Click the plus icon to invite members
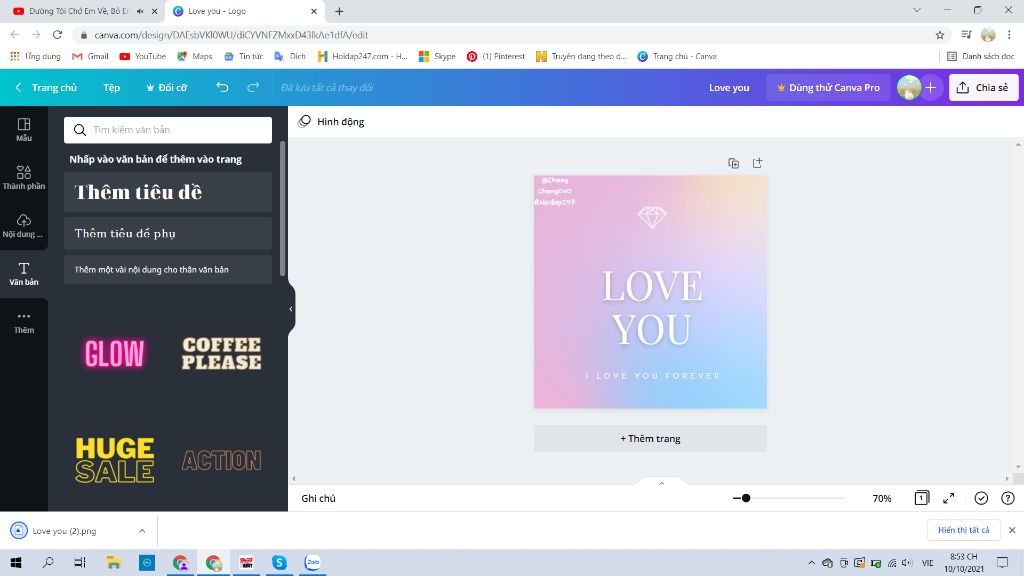The image size is (1024, 576). click(x=931, y=88)
